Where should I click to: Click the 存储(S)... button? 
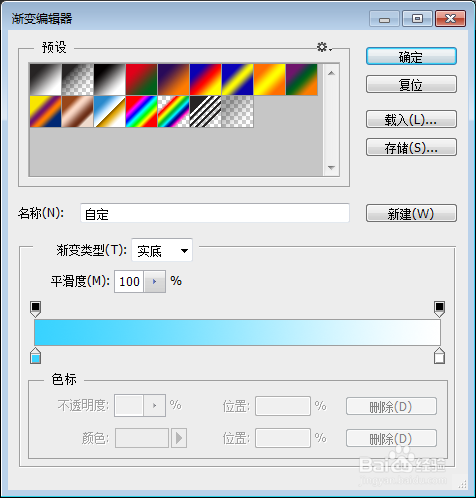pyautogui.click(x=411, y=147)
